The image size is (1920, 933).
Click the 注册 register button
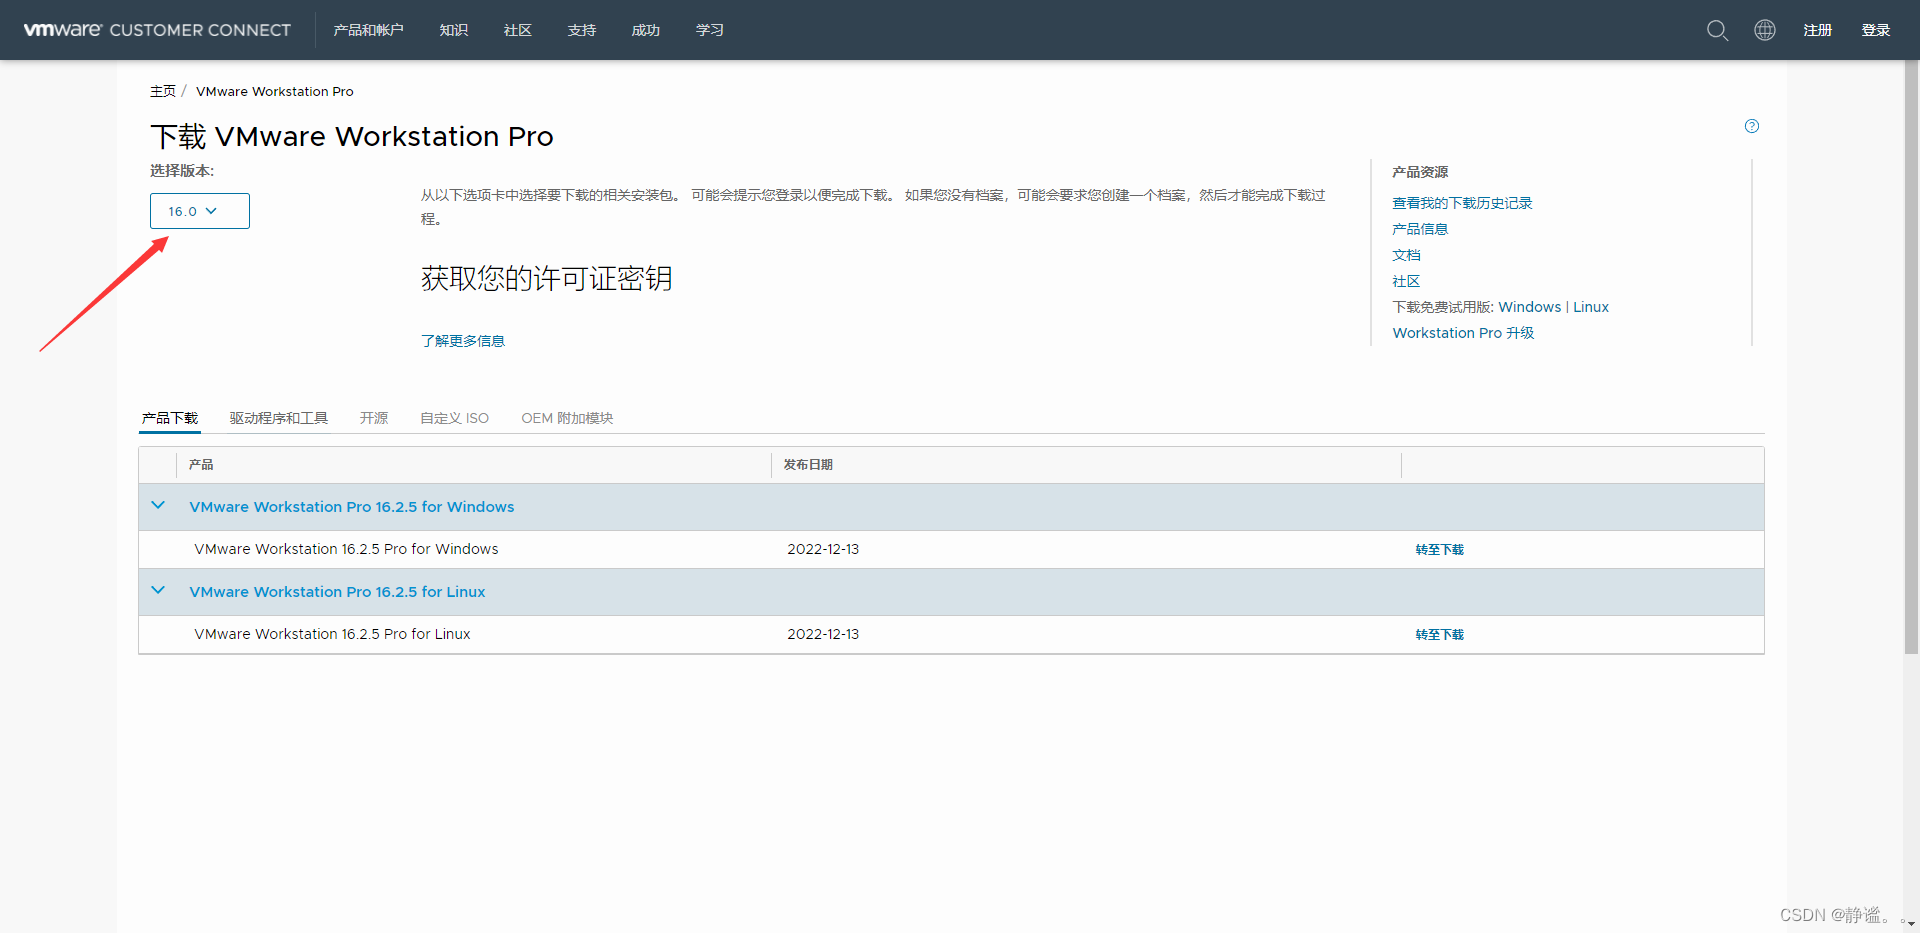(x=1818, y=30)
